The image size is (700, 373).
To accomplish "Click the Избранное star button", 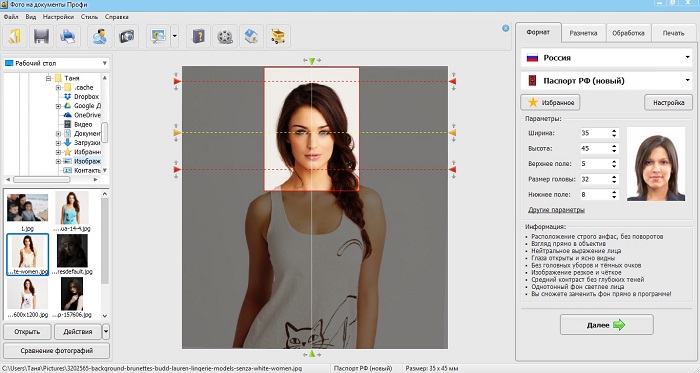I will pyautogui.click(x=550, y=103).
